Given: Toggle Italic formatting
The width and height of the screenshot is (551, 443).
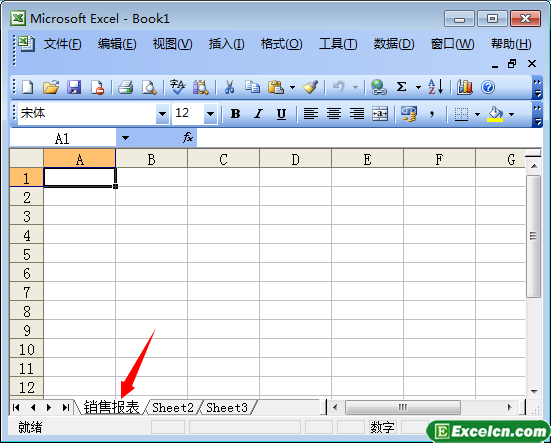Looking at the screenshot, I should click(x=259, y=113).
